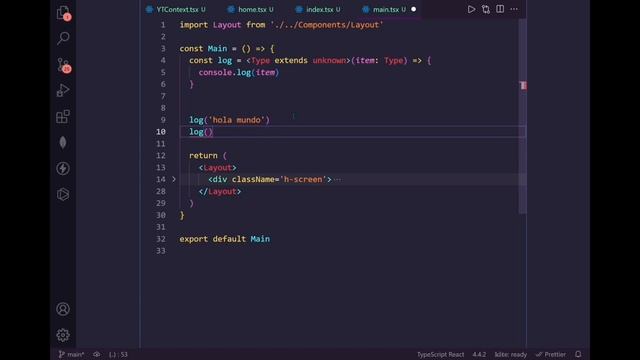Screen dimensions: 640x360
Task: Expand the folded div on line 14
Action: coord(174,179)
